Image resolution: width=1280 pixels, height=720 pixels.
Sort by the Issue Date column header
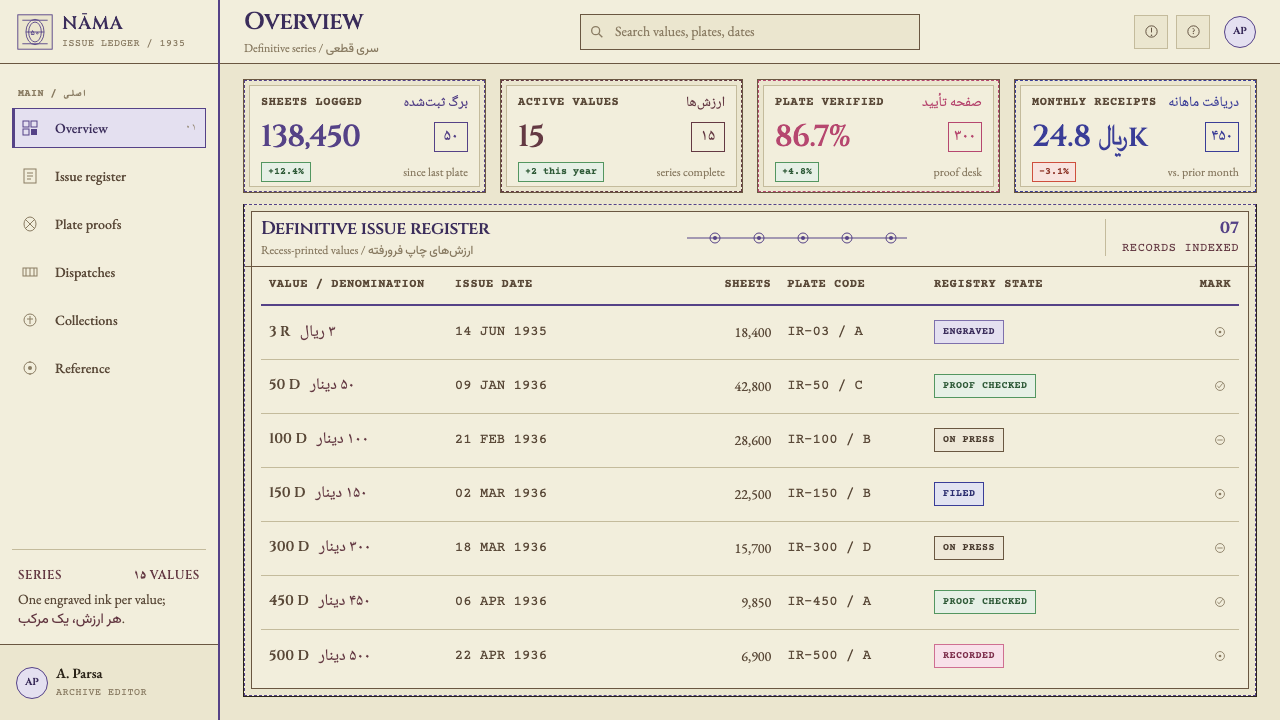click(x=494, y=284)
